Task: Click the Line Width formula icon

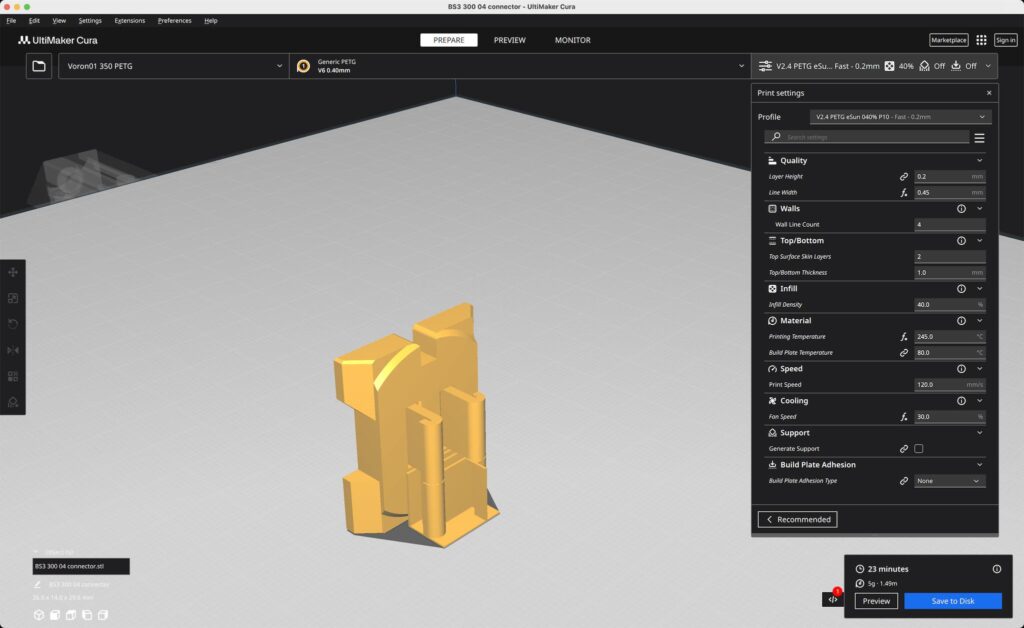Action: (x=904, y=193)
